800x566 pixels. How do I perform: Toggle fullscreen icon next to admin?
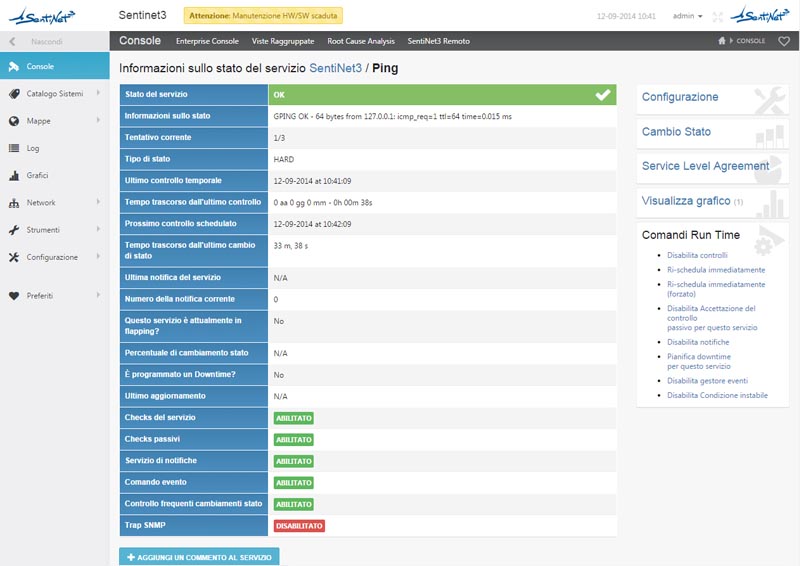click(x=717, y=17)
